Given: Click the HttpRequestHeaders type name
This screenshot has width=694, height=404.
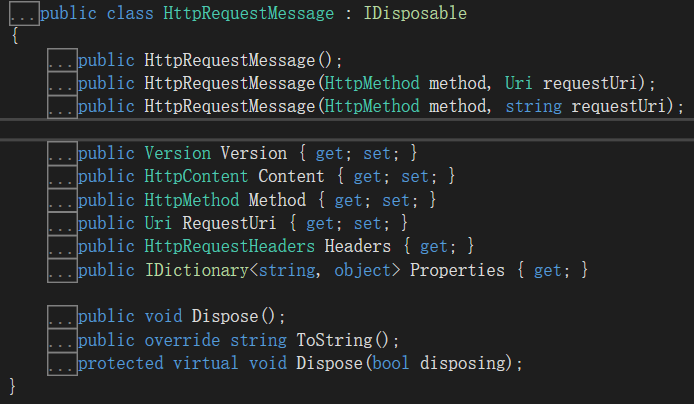Looking at the screenshot, I should (230, 246).
